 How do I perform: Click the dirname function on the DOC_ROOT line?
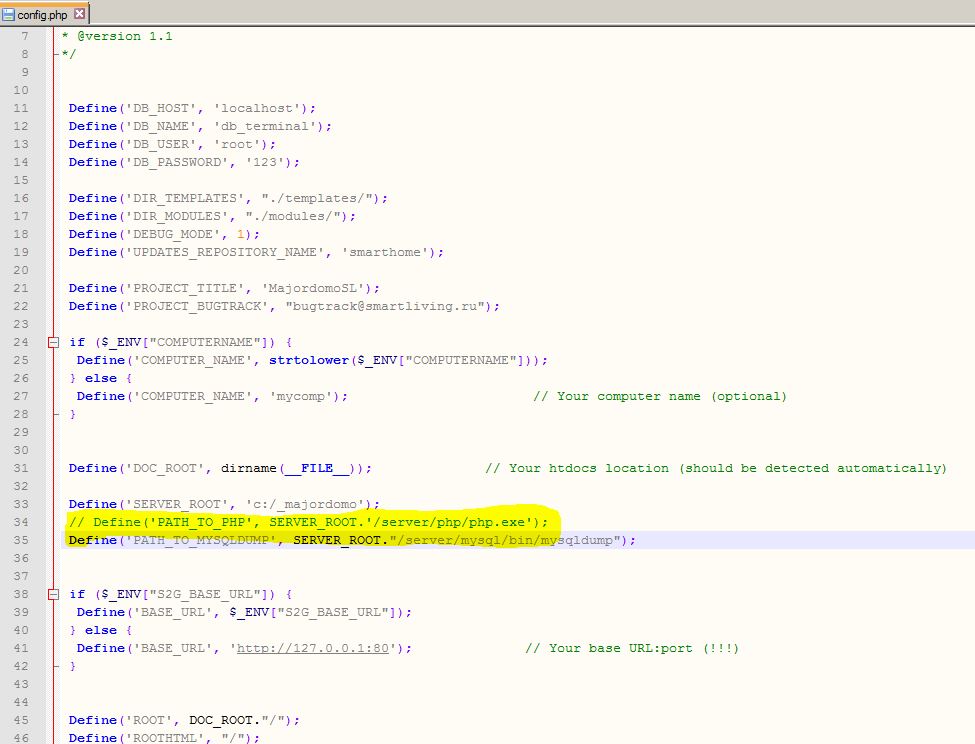(x=249, y=468)
